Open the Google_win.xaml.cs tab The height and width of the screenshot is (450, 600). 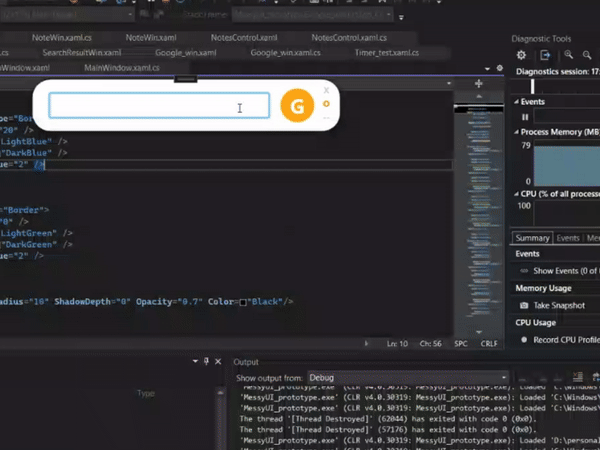point(285,52)
